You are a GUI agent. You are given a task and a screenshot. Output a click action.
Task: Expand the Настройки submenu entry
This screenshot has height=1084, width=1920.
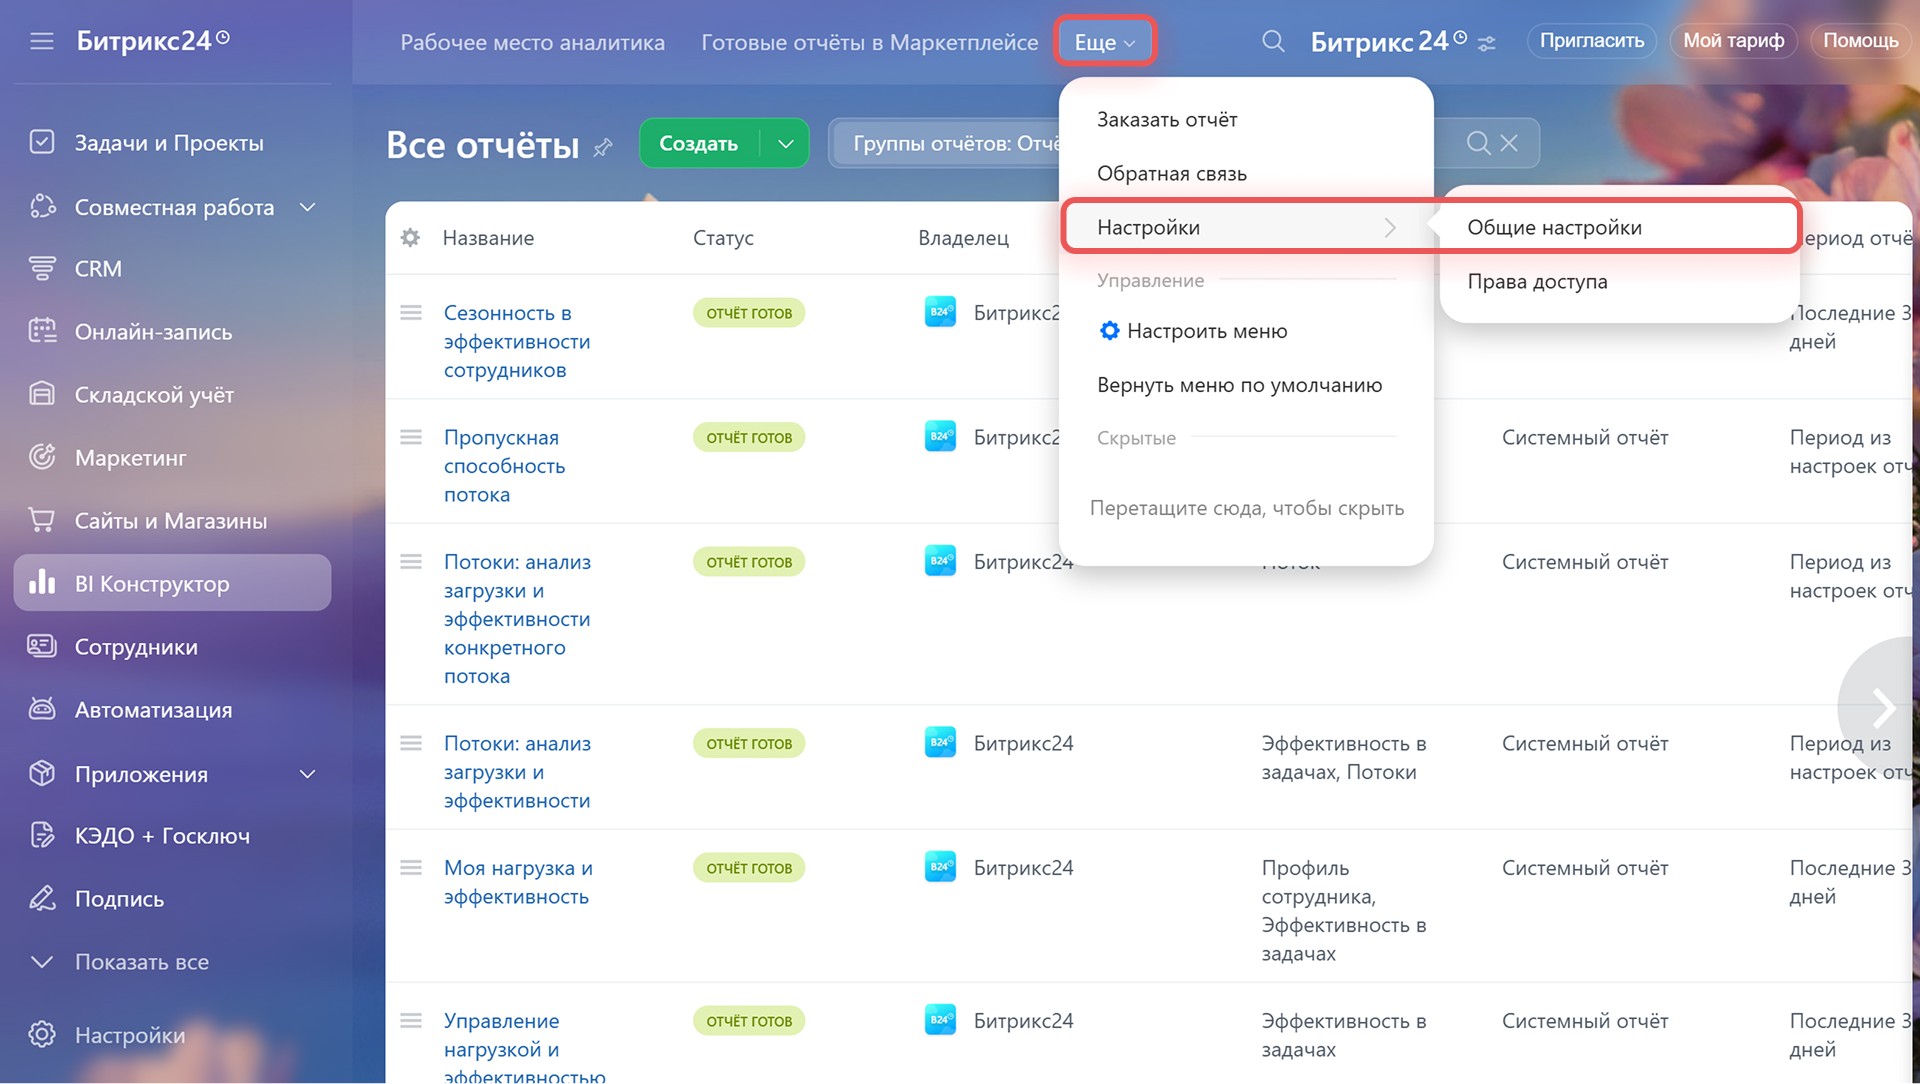tap(1246, 227)
